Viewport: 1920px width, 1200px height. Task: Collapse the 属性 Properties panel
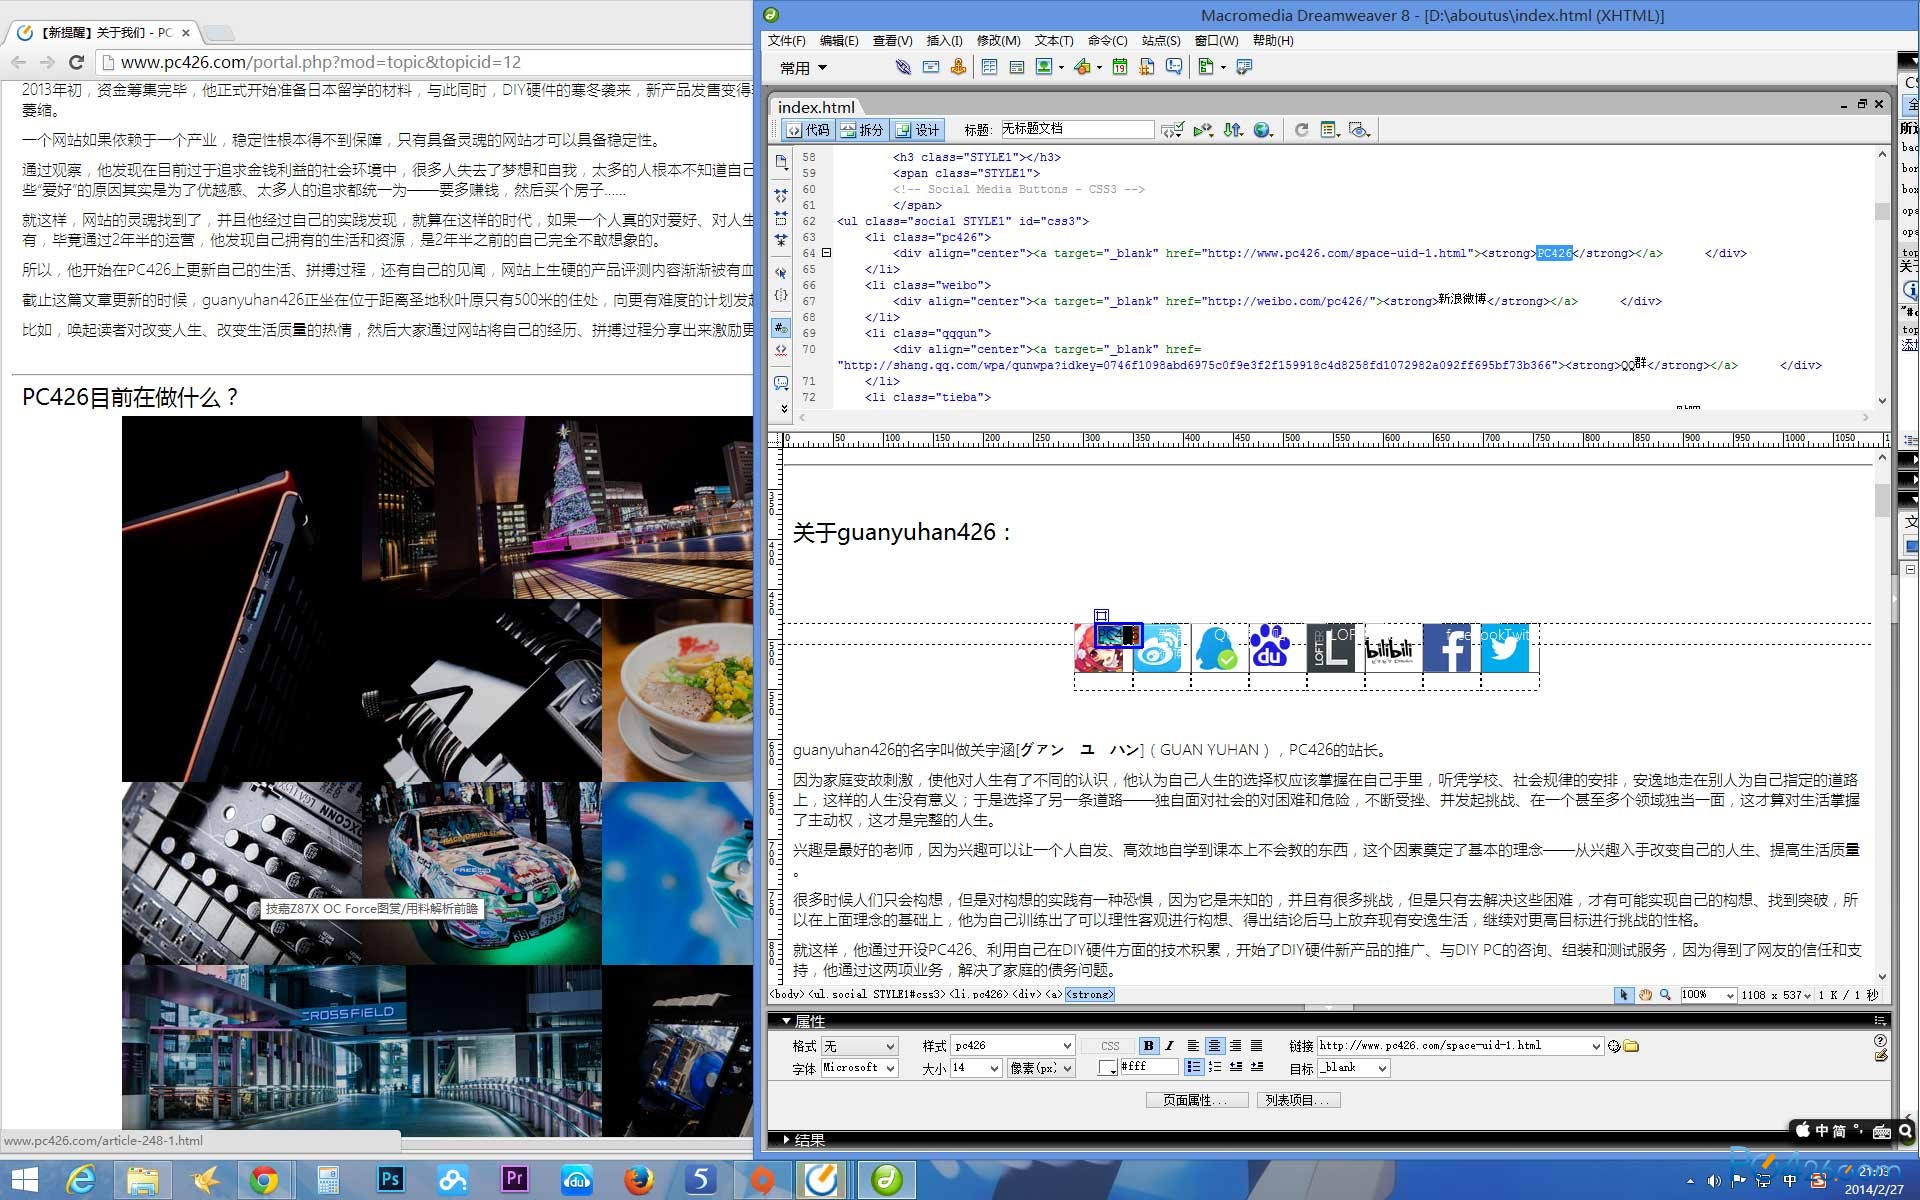pyautogui.click(x=785, y=1021)
